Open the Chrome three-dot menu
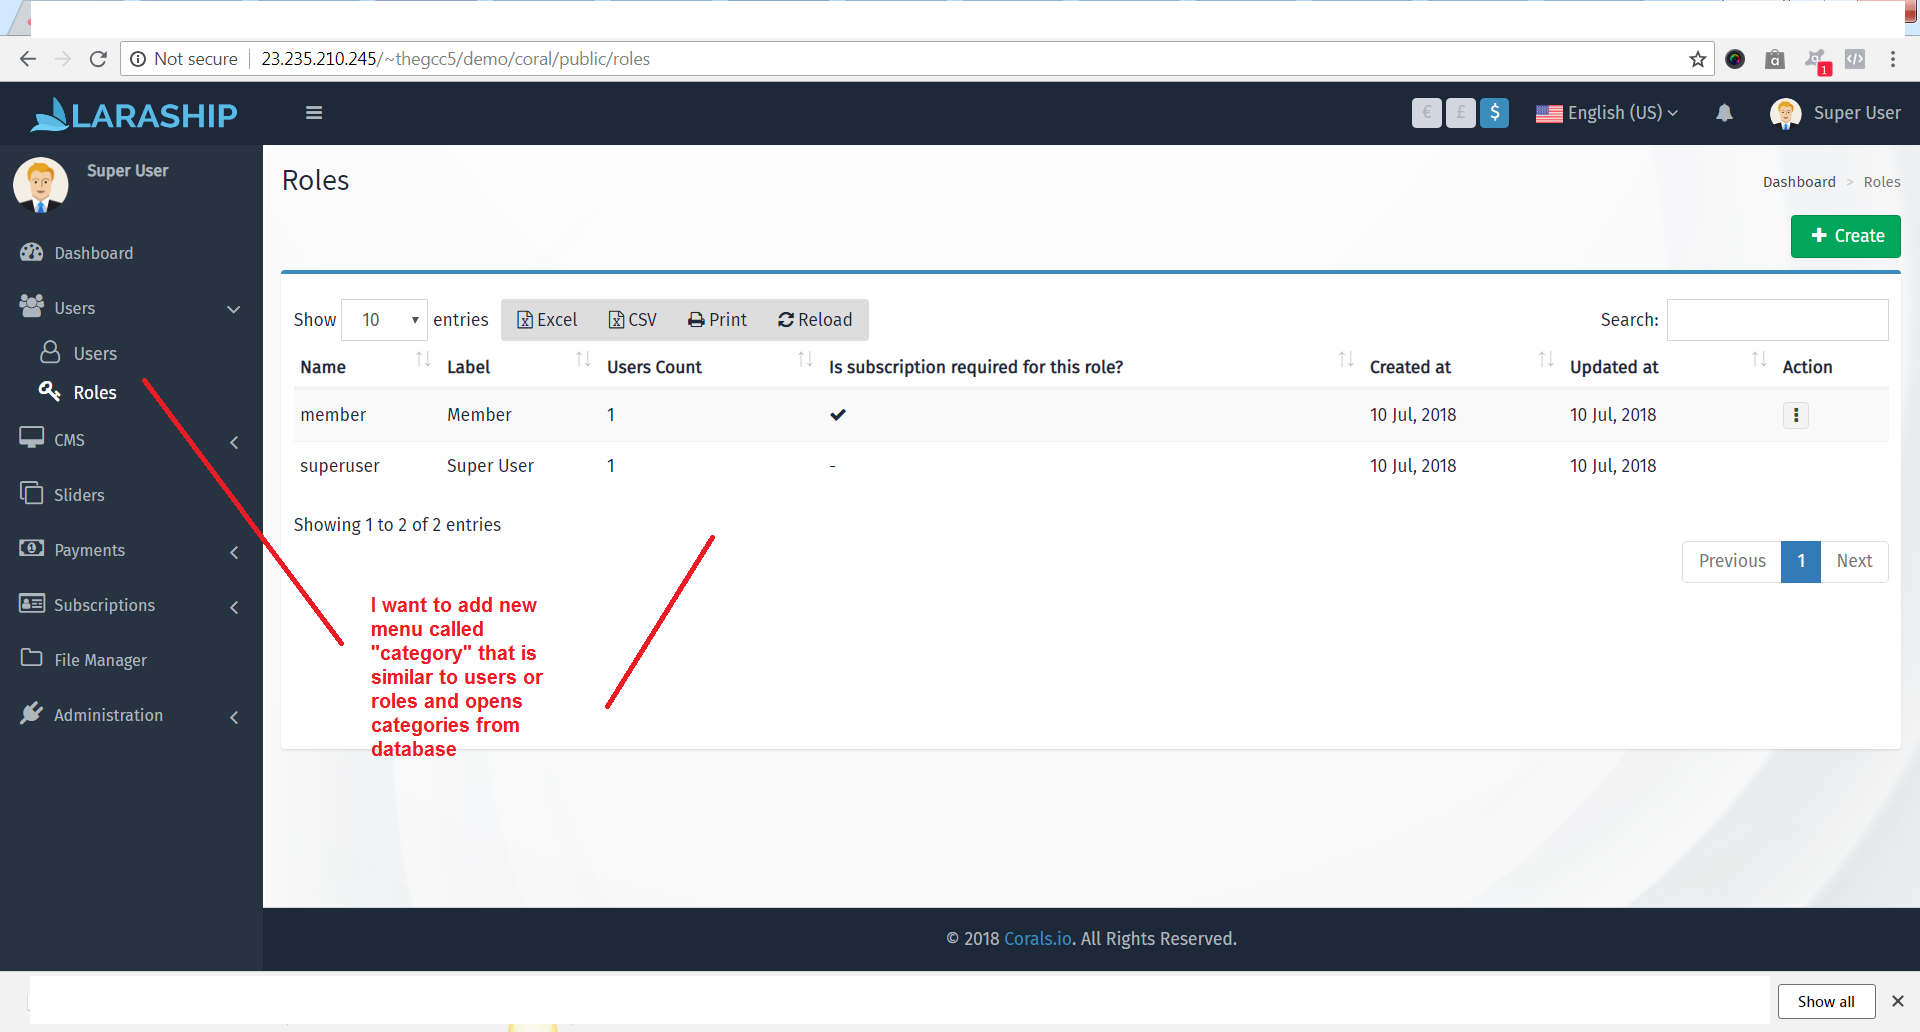The width and height of the screenshot is (1920, 1032). click(1893, 59)
